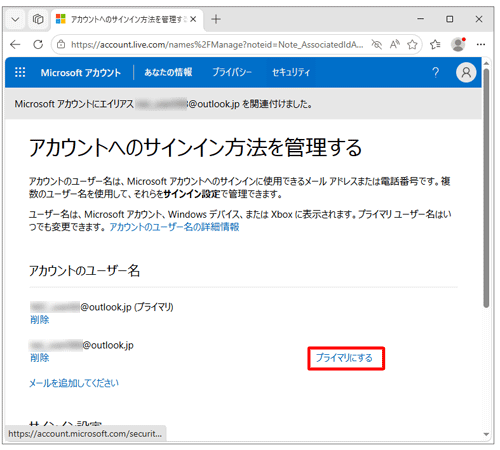This screenshot has width=500, height=450.
Task: Start Read aloud from address bar
Action: [395, 44]
